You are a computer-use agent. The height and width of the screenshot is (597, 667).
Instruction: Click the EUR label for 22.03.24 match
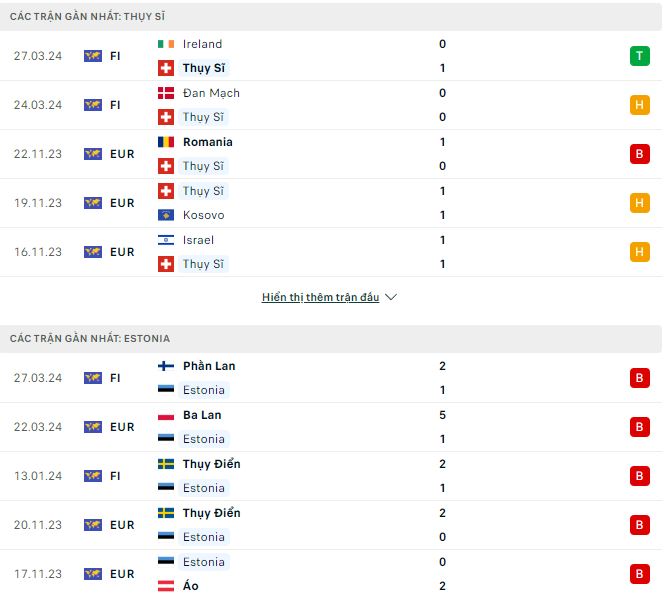122,427
